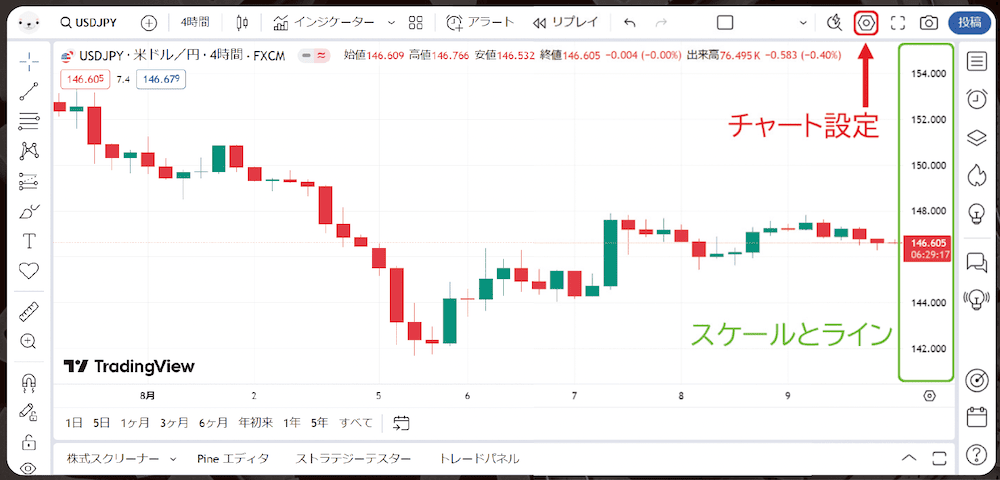Image resolution: width=1000 pixels, height=480 pixels.
Task: Toggle hide all drawings eye
Action: 29,469
